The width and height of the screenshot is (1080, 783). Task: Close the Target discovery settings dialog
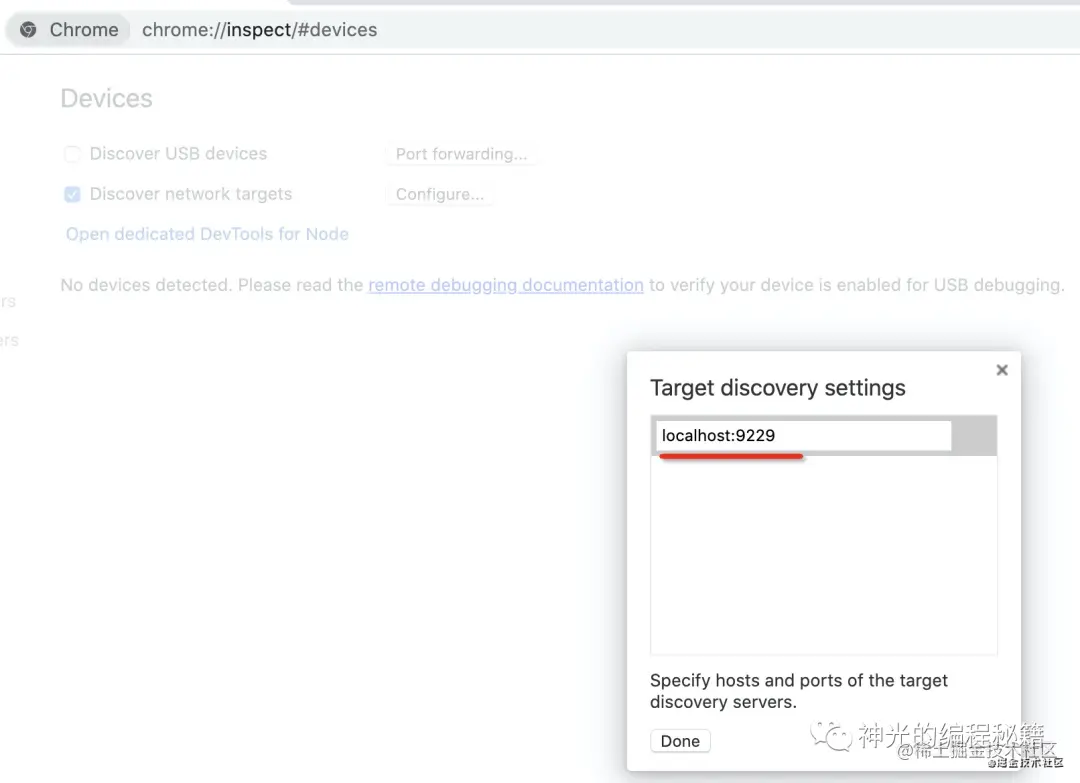click(1001, 370)
